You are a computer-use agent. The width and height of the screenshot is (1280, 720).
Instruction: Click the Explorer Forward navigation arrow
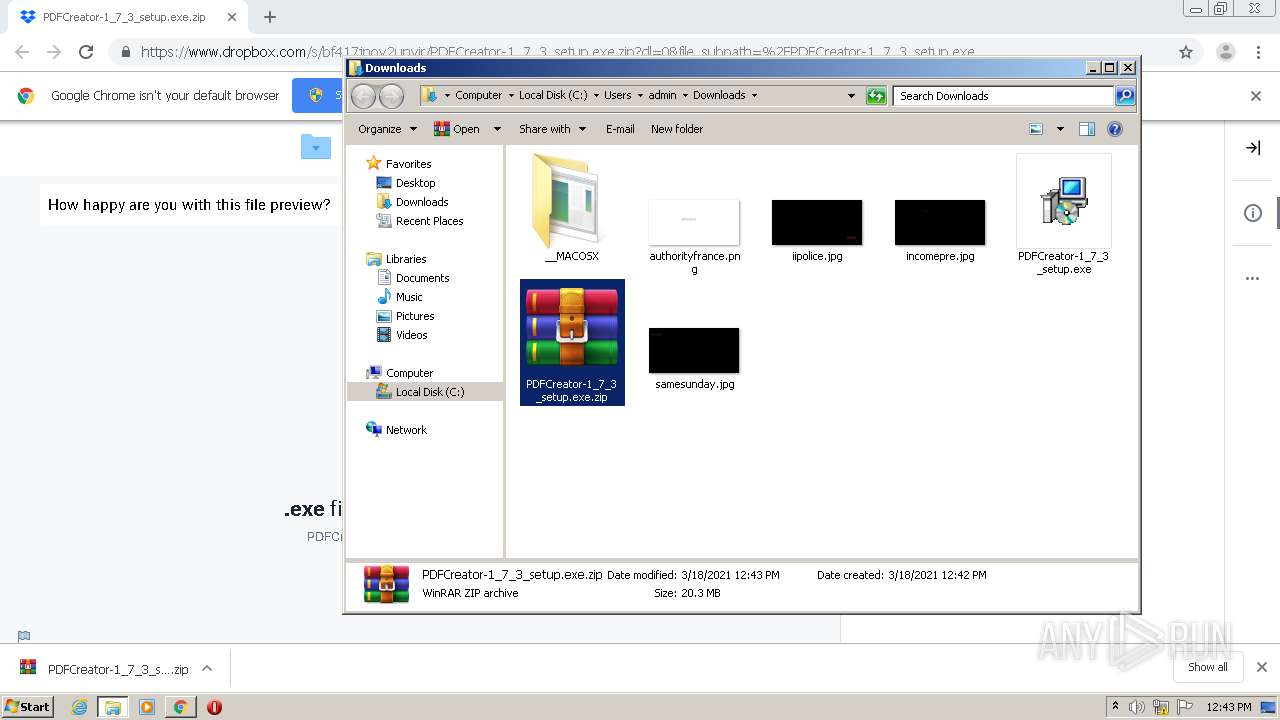click(391, 96)
